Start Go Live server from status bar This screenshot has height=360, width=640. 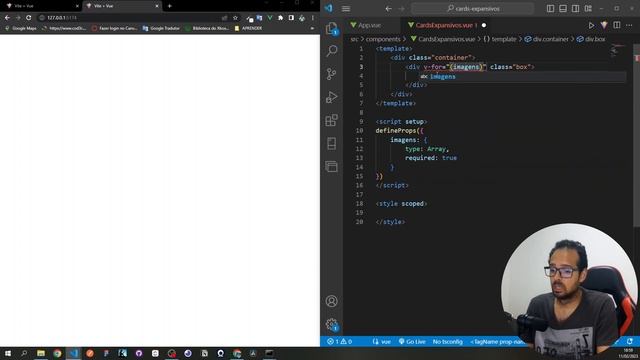[x=412, y=342]
